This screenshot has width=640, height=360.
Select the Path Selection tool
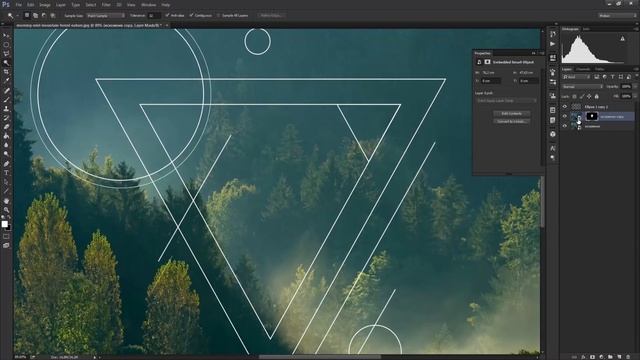[6, 182]
